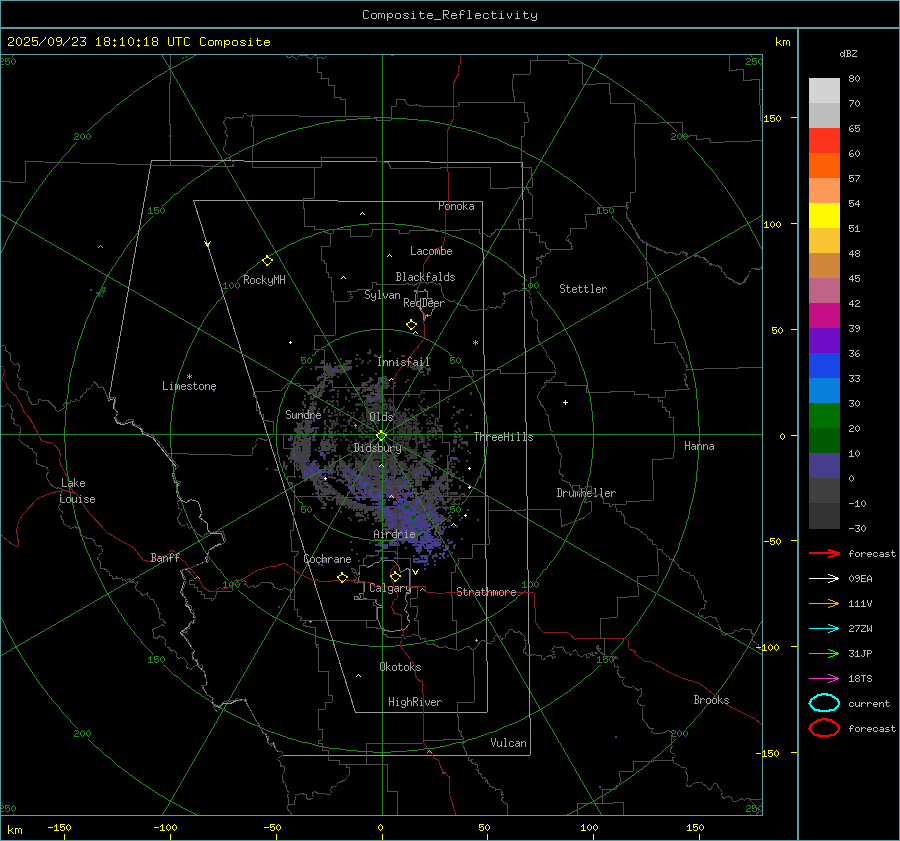
Task: Click the green 31JP arrow in the legend
Action: pyautogui.click(x=823, y=653)
